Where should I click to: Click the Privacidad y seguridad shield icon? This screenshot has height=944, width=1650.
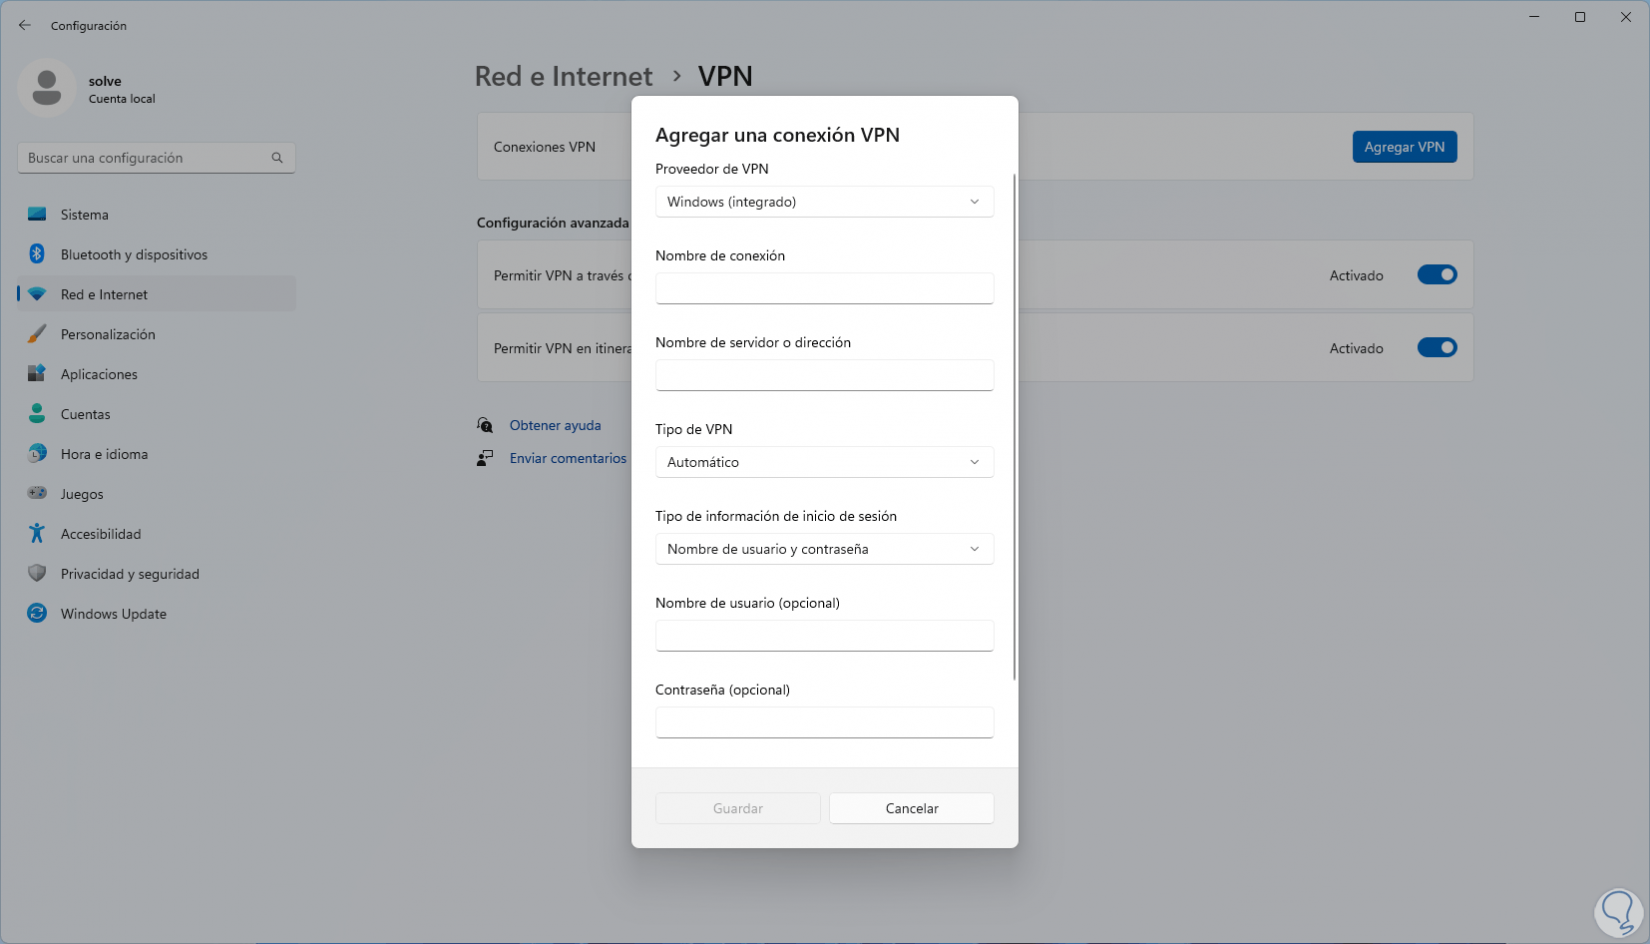[x=37, y=574]
